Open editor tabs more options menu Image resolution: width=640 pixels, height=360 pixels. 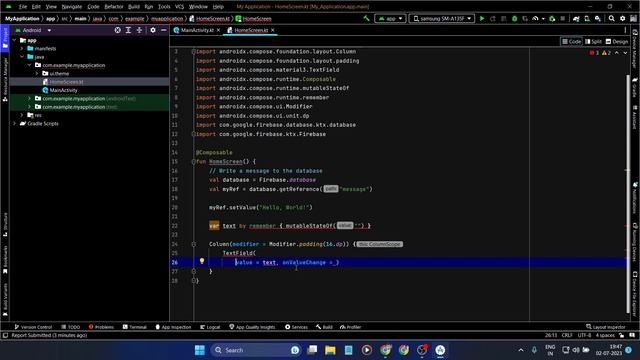pyautogui.click(x=625, y=30)
